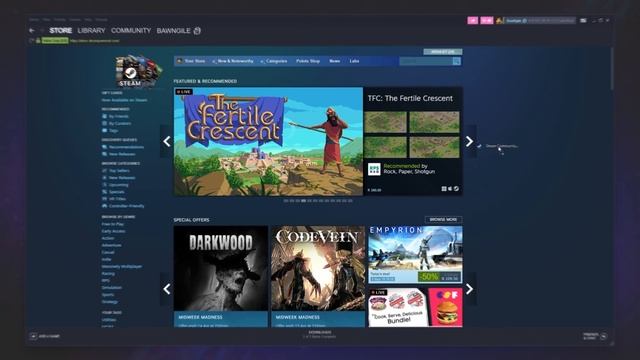
Task: Click BROWSE MORE special offers button
Action: tap(443, 220)
